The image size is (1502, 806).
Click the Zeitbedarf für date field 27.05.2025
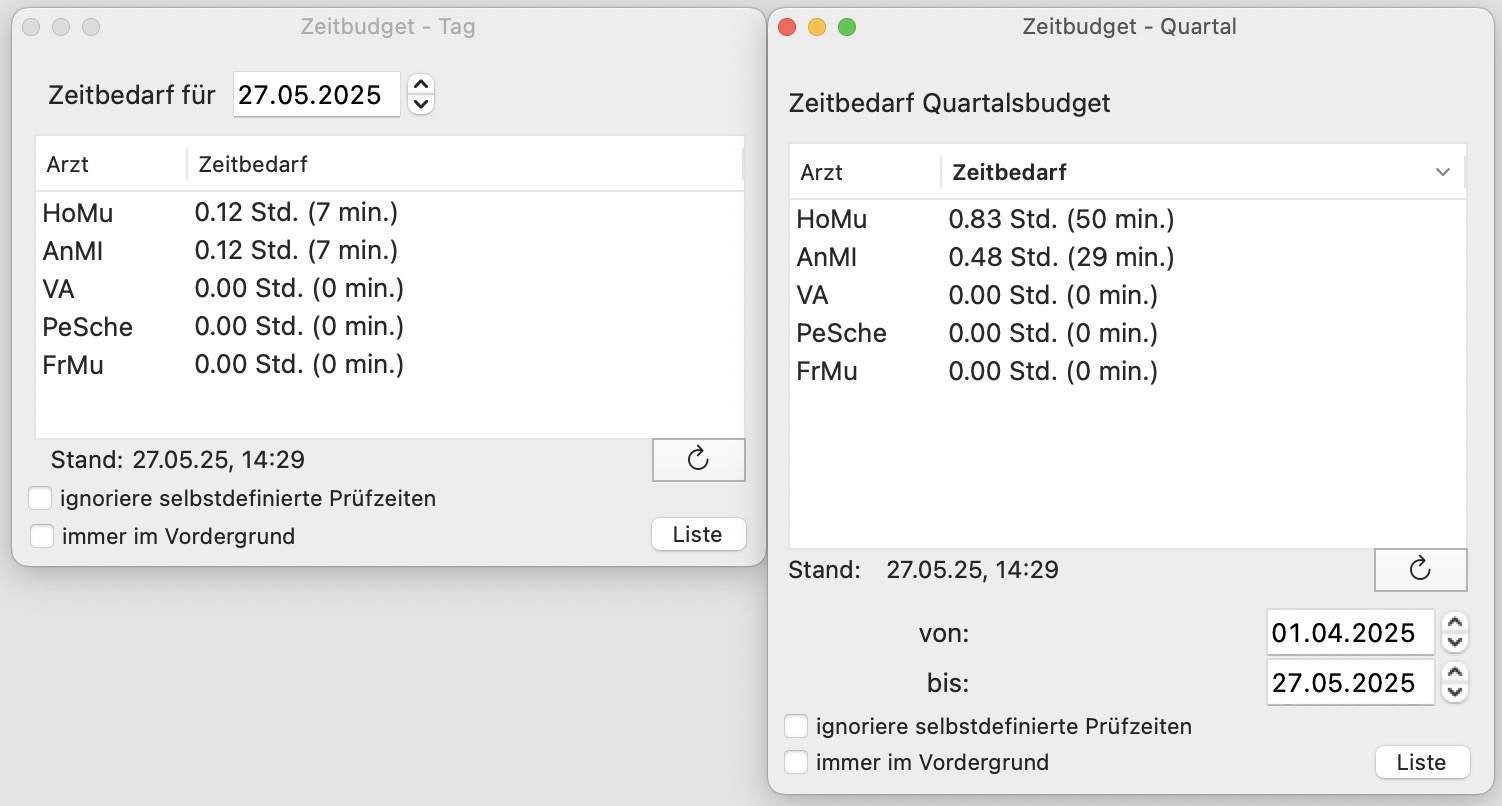pyautogui.click(x=317, y=95)
